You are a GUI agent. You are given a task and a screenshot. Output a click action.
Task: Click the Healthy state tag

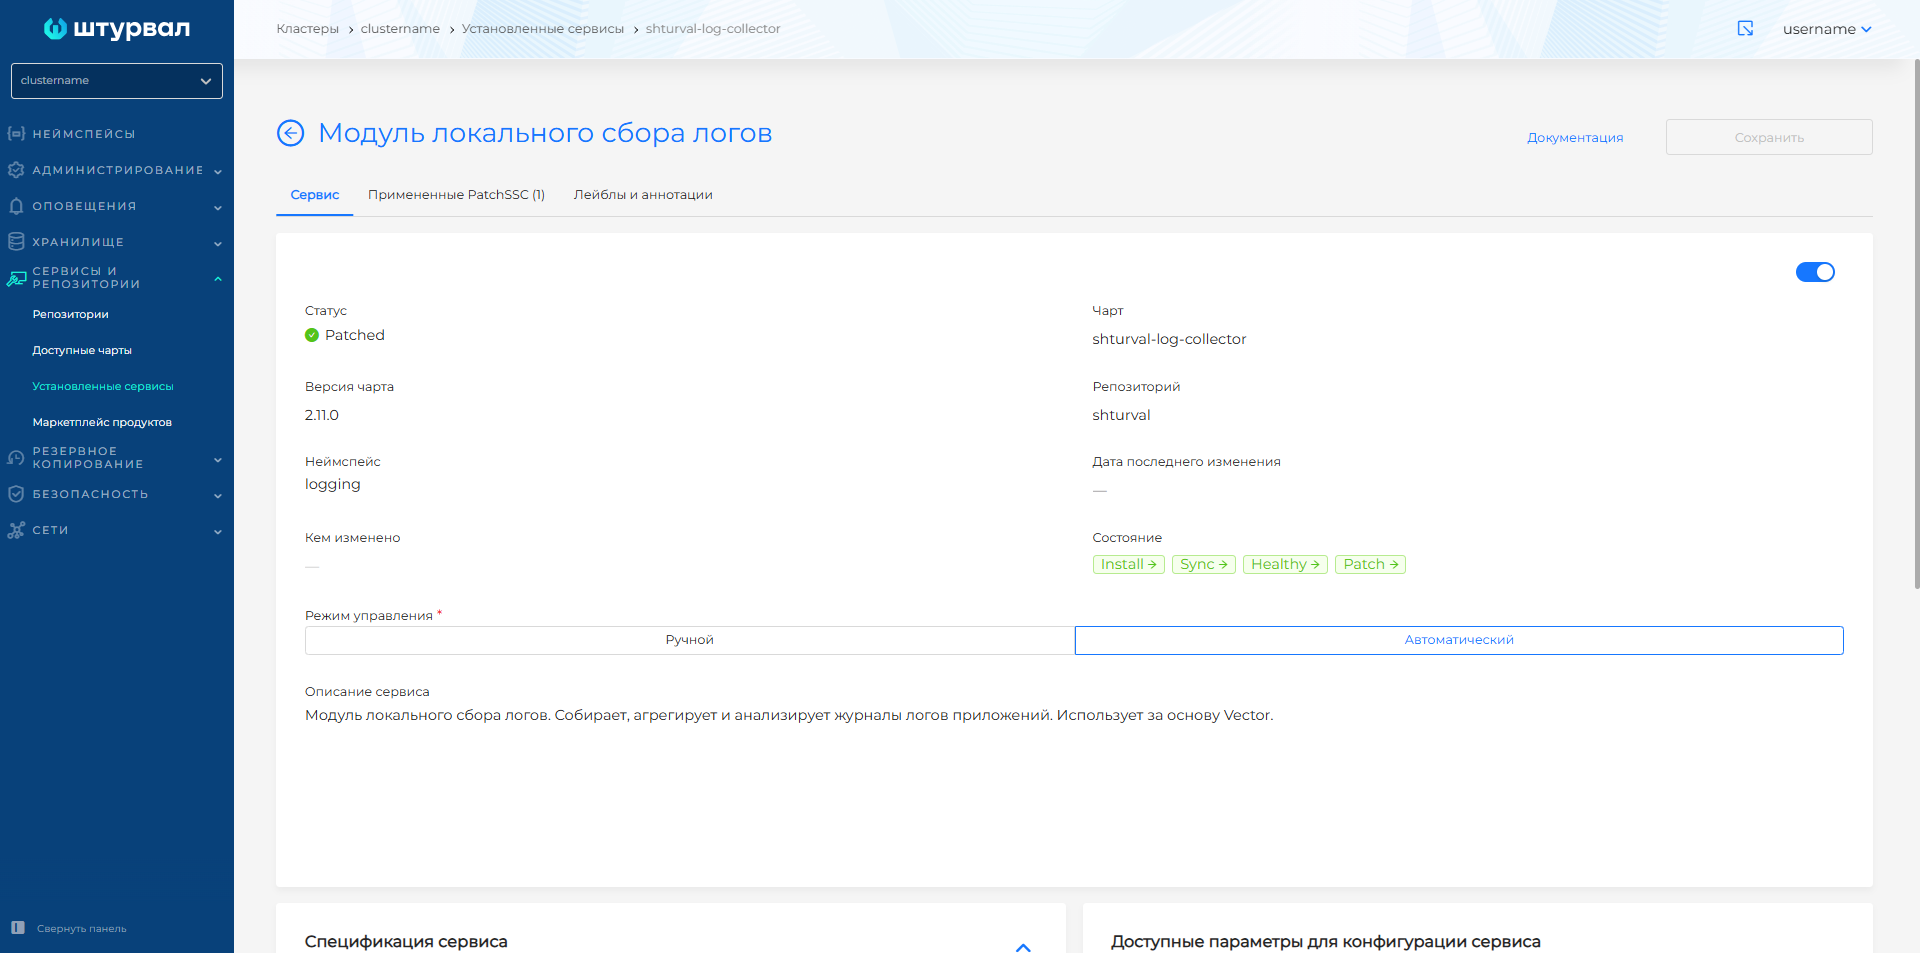(x=1284, y=565)
